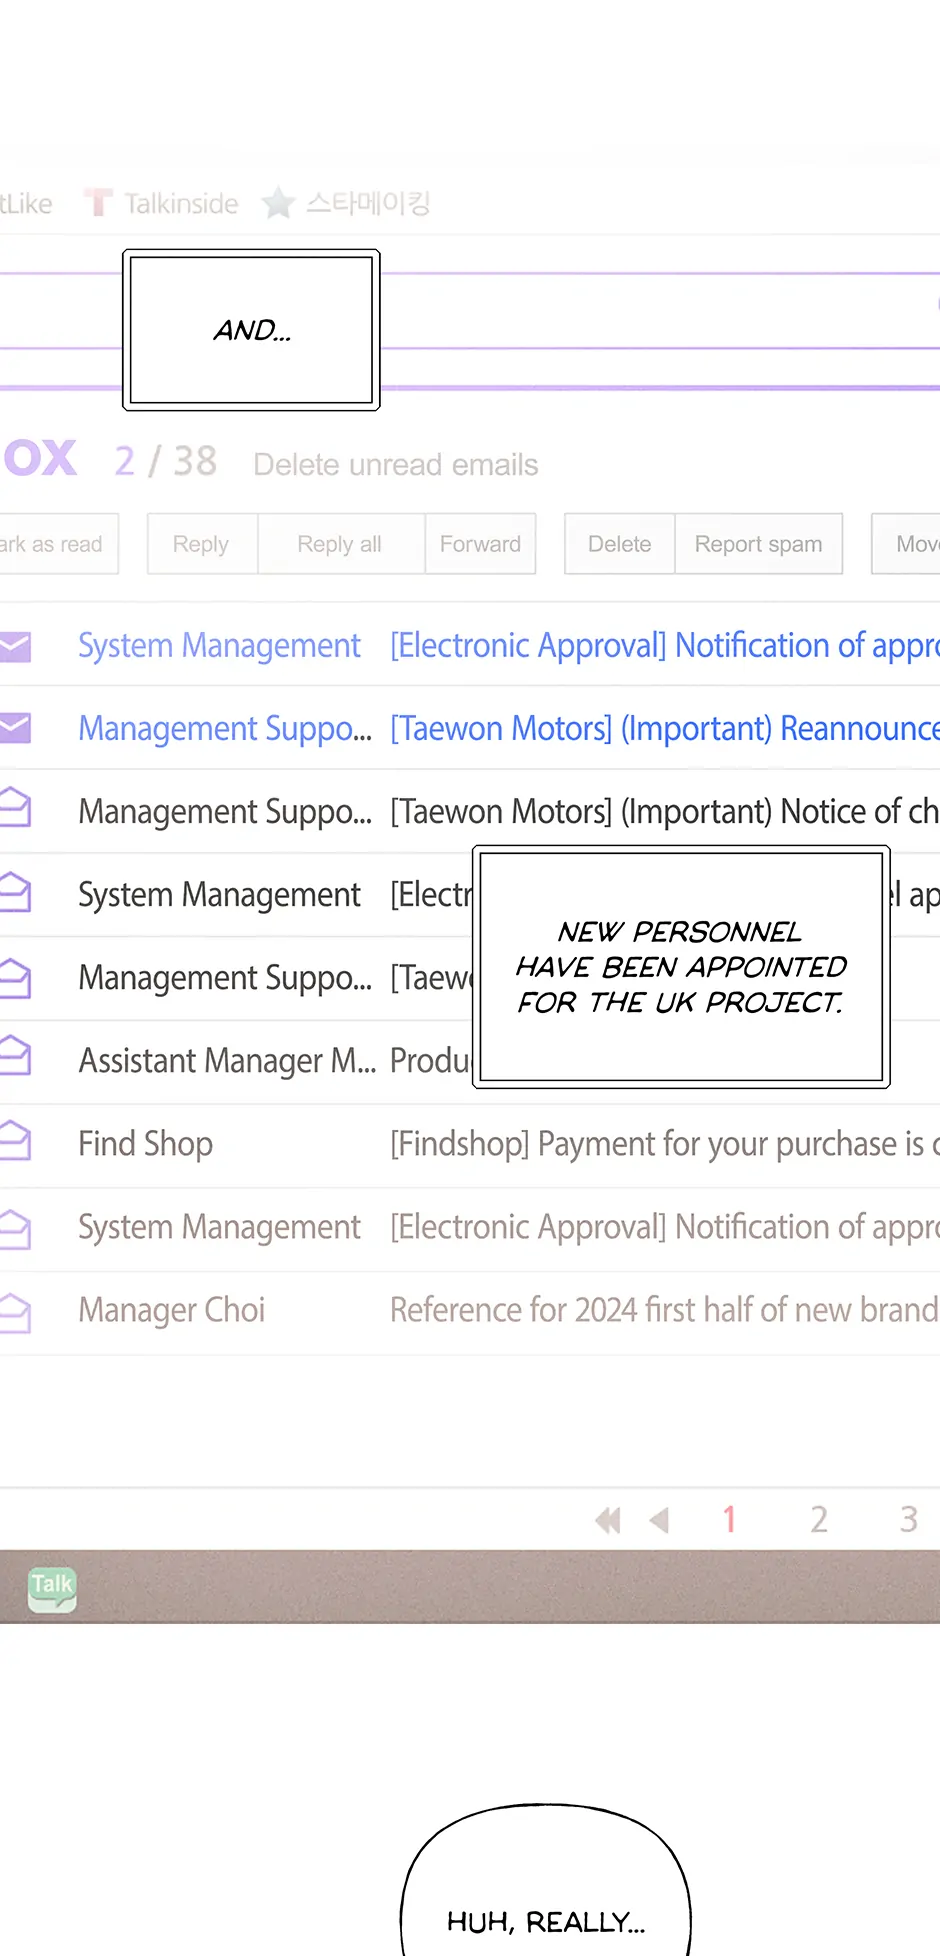Click opened envelope icon beside Assistant Manager email
Screen dimensions: 940x1956
point(15,1058)
